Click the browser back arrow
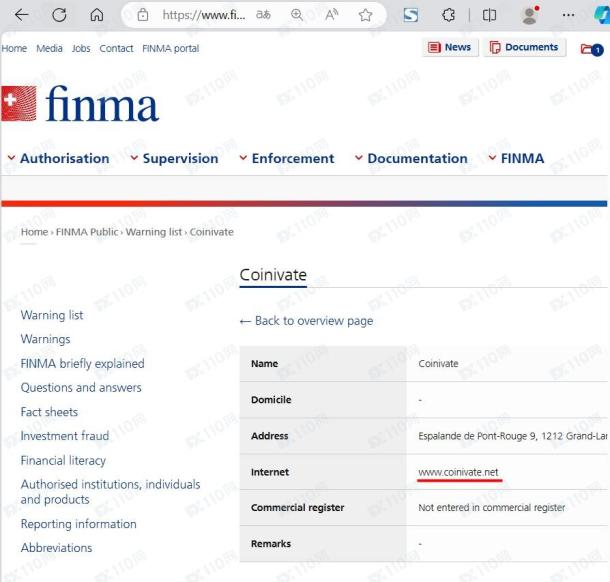This screenshot has width=610, height=582. [x=21, y=15]
